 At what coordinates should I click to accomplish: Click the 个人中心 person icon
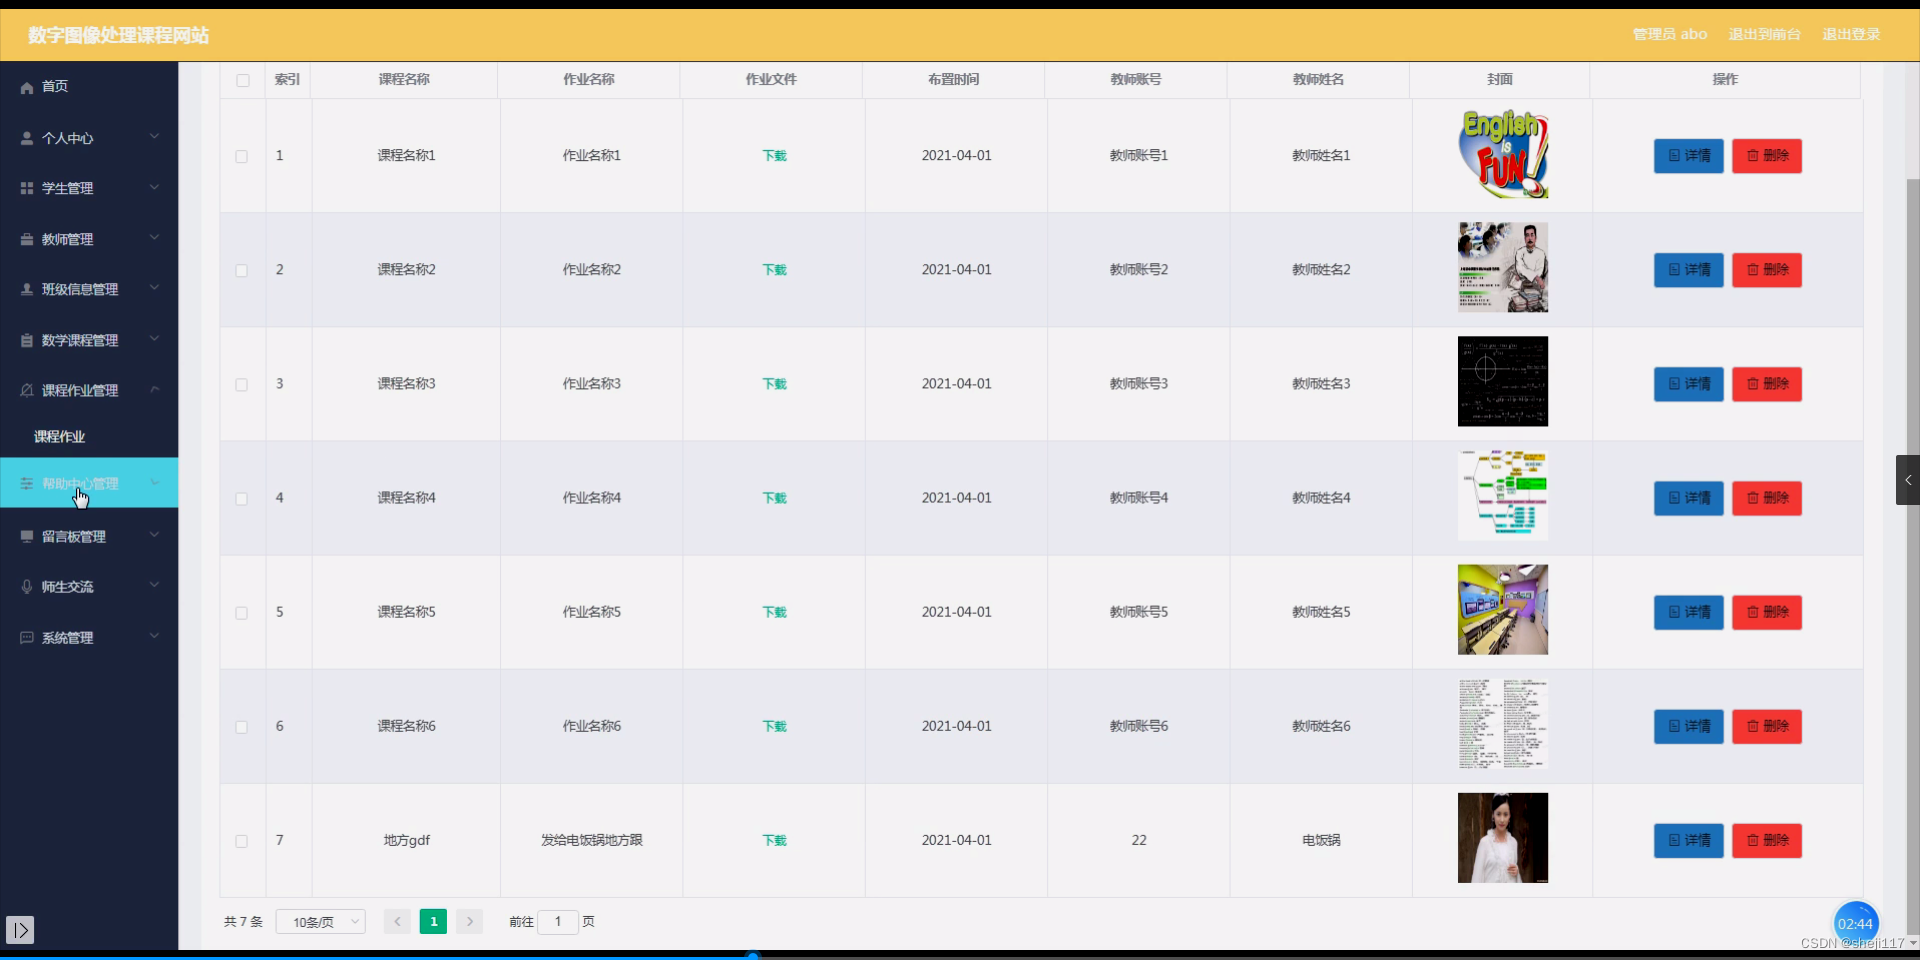[26, 137]
